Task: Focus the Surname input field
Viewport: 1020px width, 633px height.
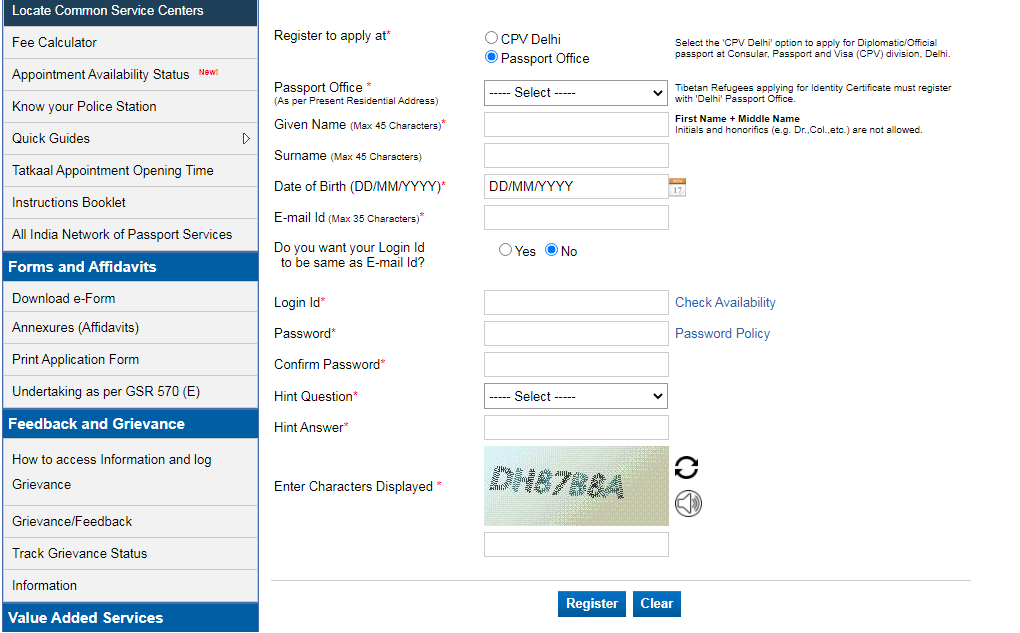Action: click(576, 155)
